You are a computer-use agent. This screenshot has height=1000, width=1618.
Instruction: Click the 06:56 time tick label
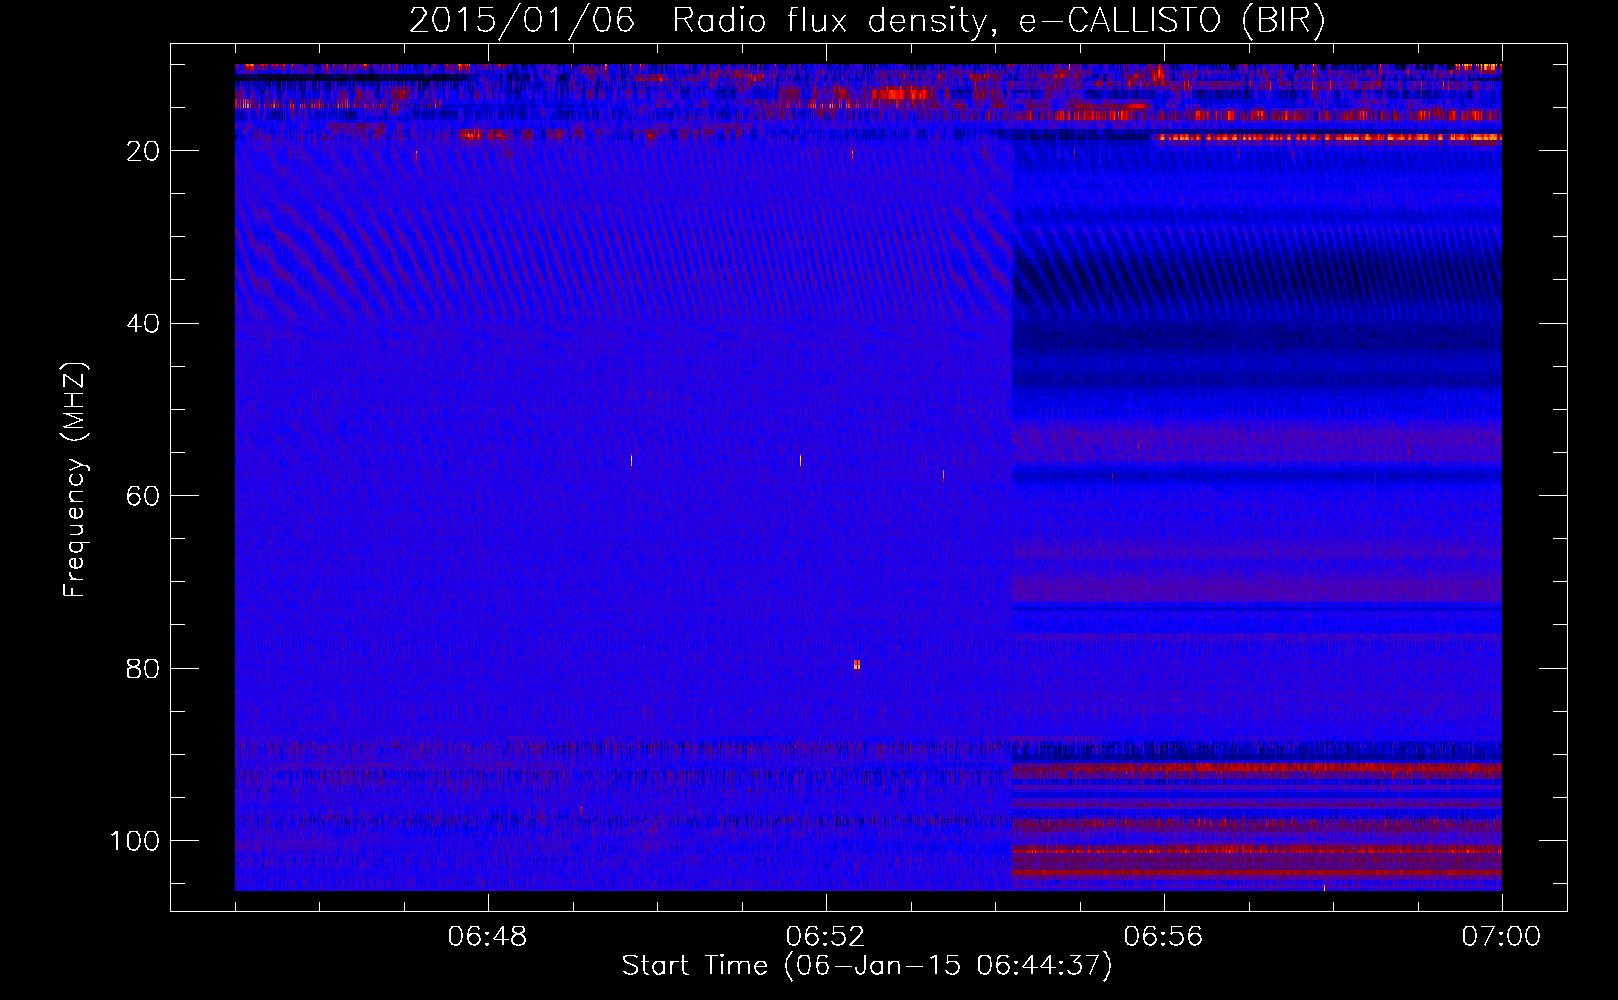pyautogui.click(x=1163, y=937)
